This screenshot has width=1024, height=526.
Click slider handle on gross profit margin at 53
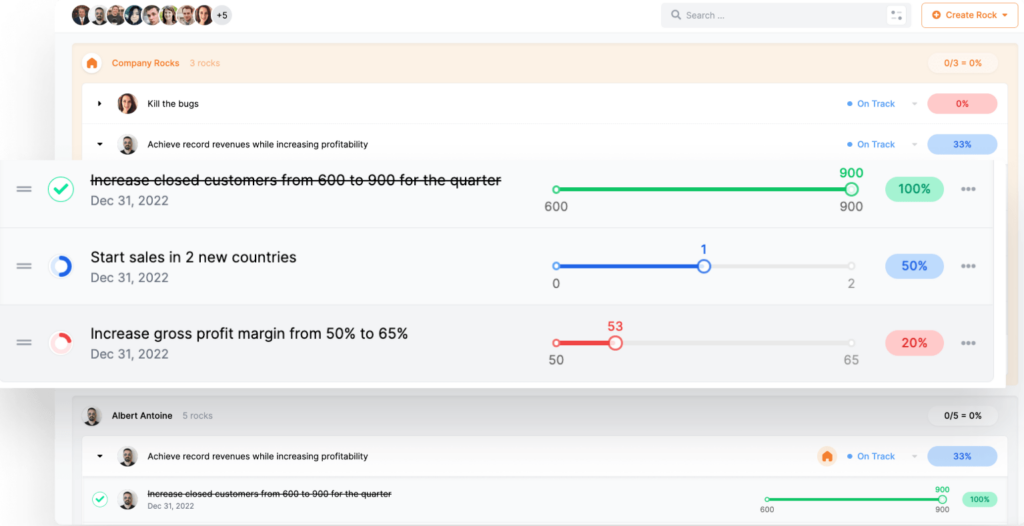(x=615, y=343)
